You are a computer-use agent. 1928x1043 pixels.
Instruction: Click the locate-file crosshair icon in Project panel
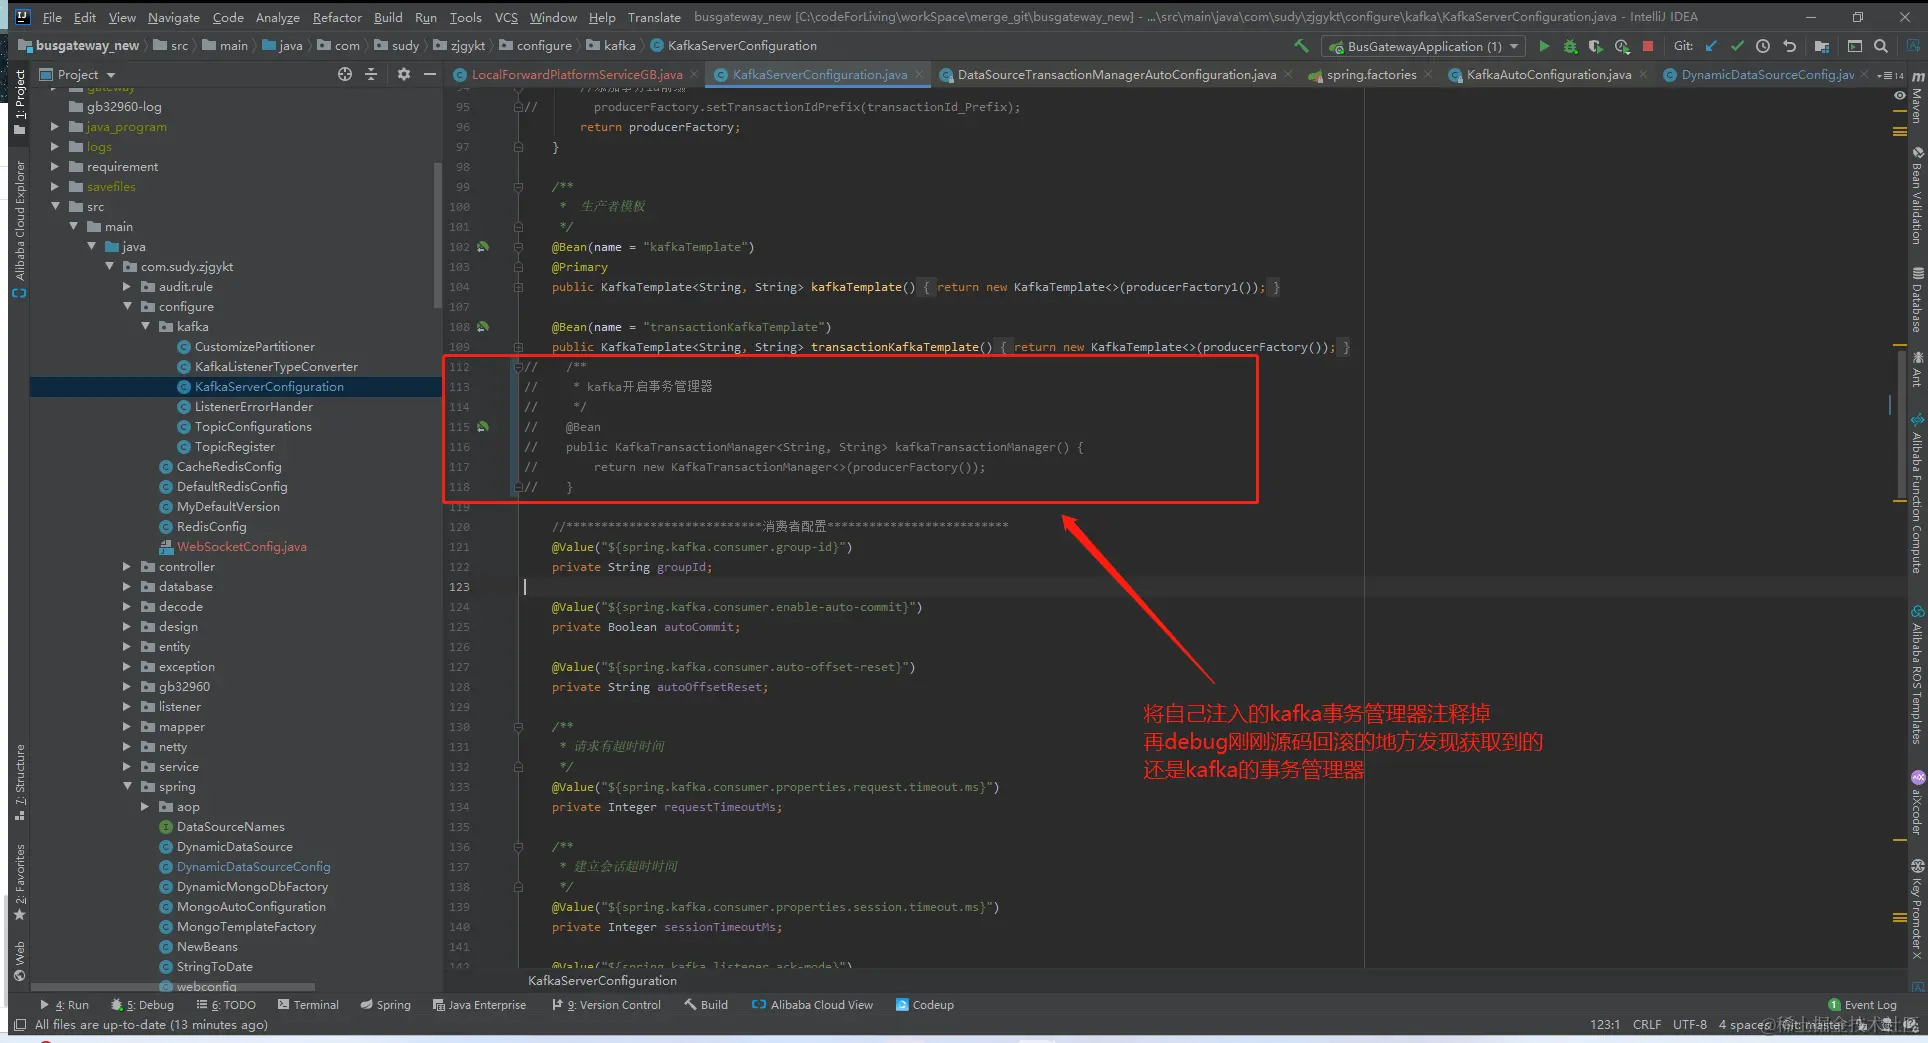(x=345, y=74)
